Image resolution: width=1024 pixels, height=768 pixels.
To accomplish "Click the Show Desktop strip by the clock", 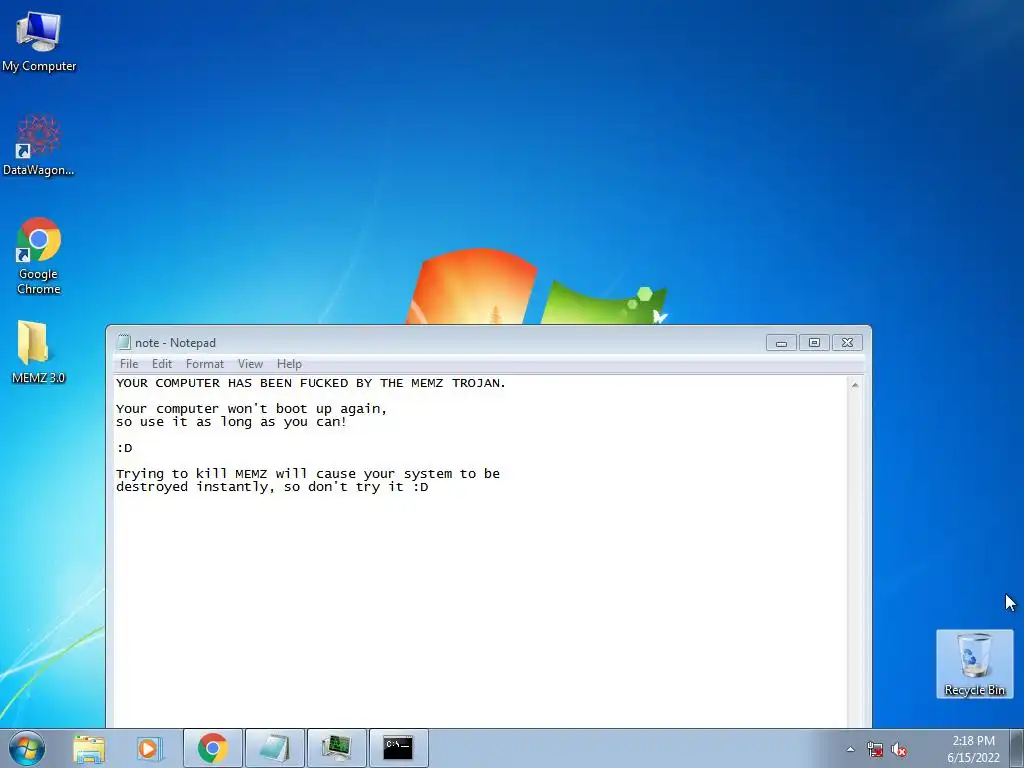I will pyautogui.click(x=1017, y=748).
